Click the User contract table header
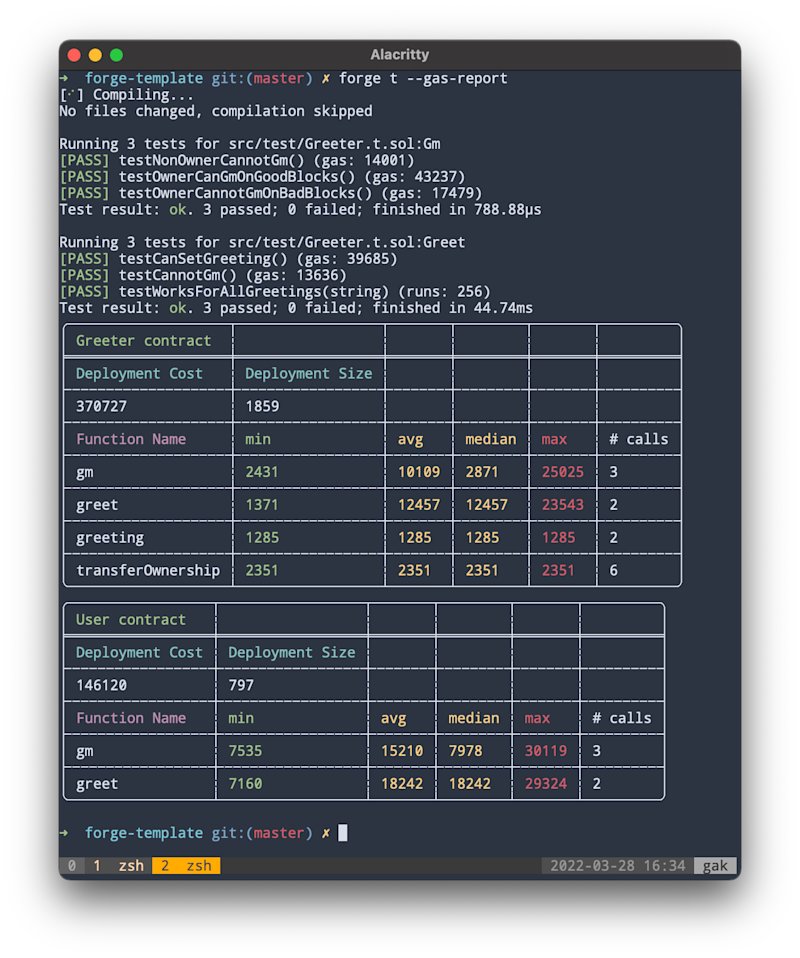 click(131, 620)
